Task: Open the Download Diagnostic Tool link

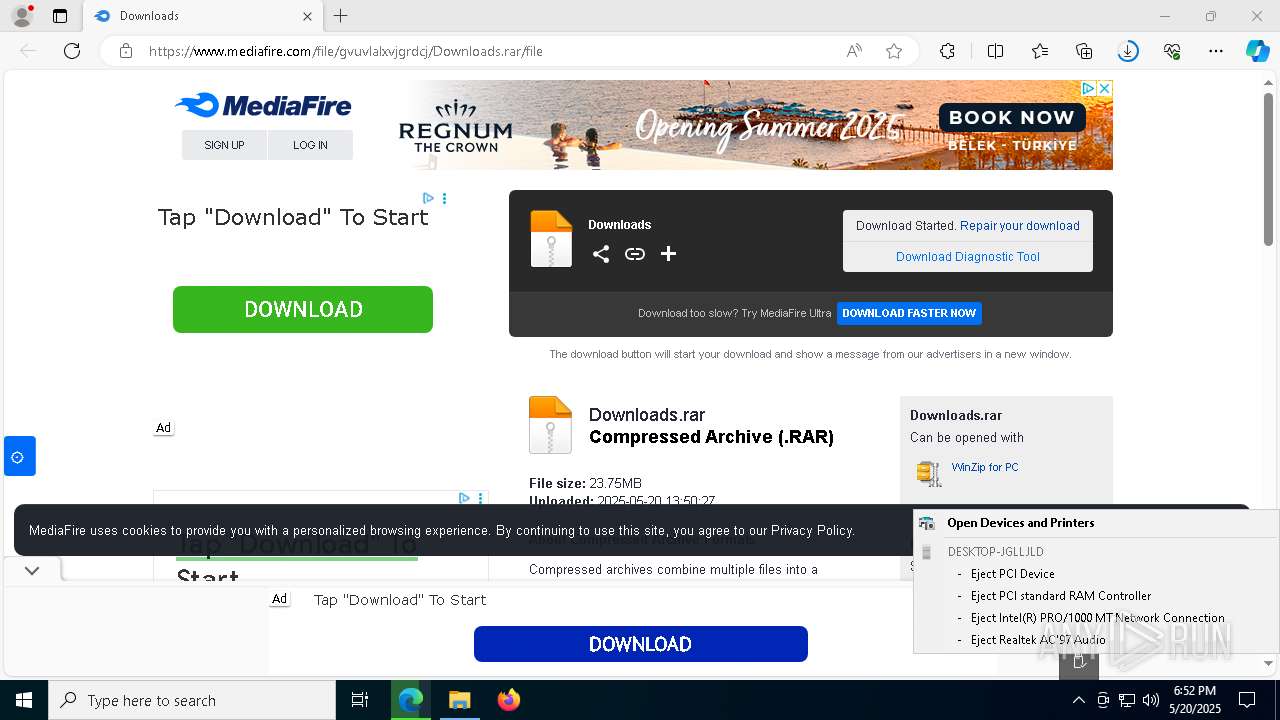Action: (x=968, y=257)
